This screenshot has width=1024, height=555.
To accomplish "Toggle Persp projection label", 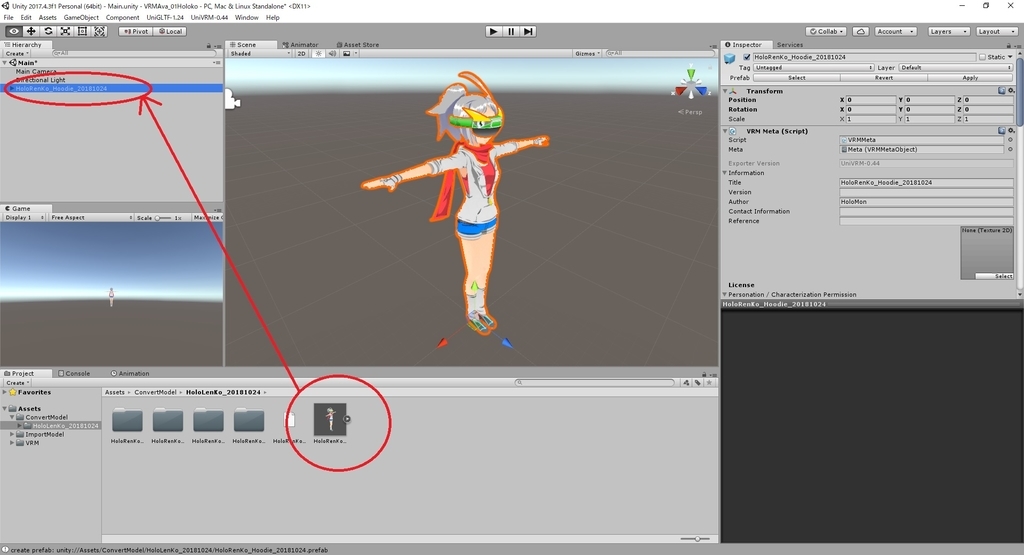I will 690,112.
